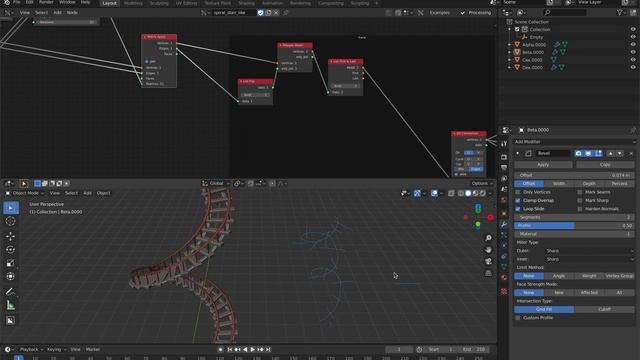This screenshot has height=360, width=640.
Task: Open the Object Data properties tab icon
Action: point(504,267)
